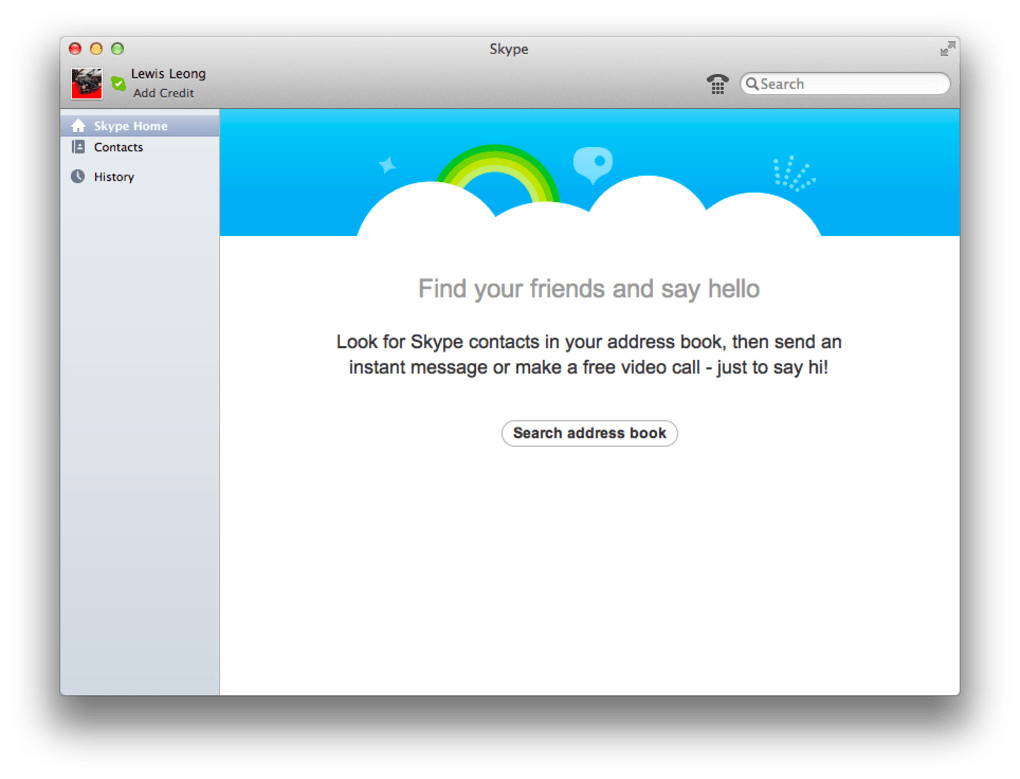The height and width of the screenshot is (779, 1020).
Task: Zoom the Skype window with the green button
Action: pyautogui.click(x=117, y=49)
